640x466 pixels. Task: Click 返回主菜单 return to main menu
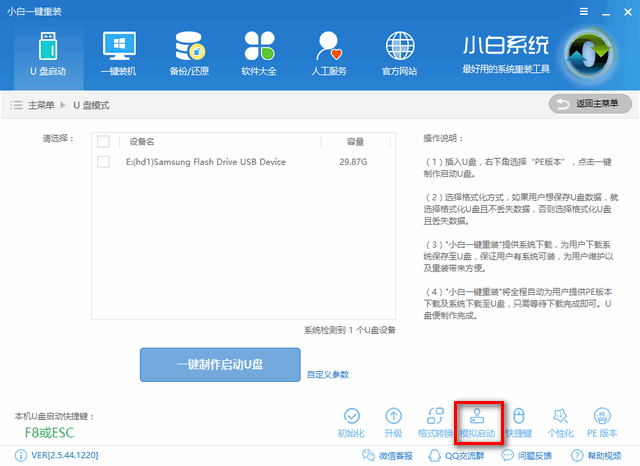590,104
